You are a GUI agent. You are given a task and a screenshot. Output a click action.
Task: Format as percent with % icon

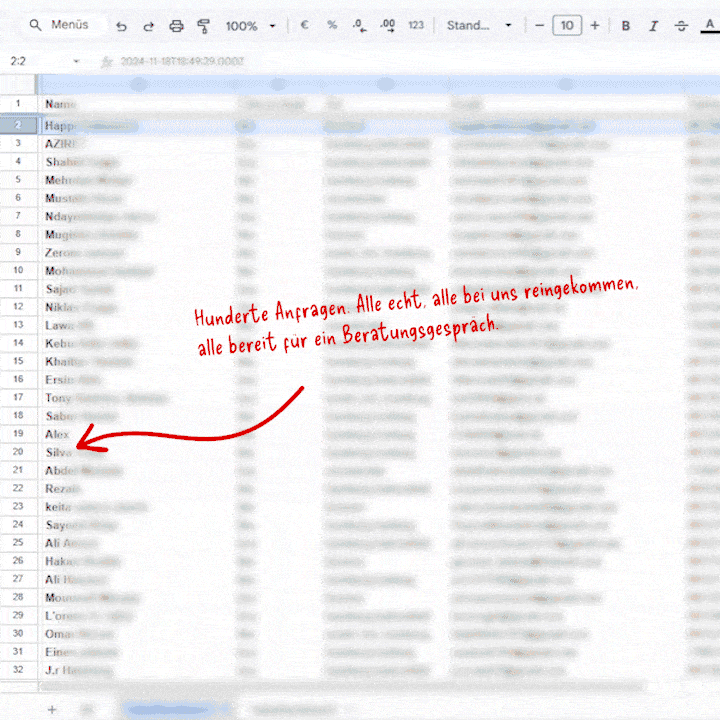coord(332,25)
